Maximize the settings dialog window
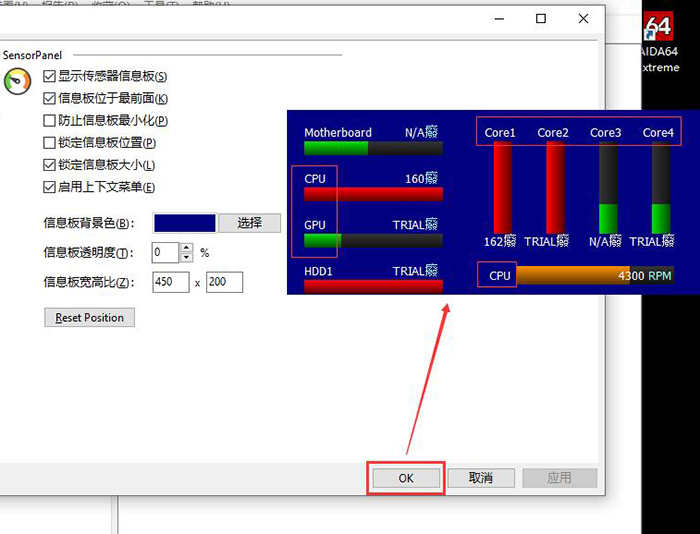The height and width of the screenshot is (534, 700). pos(541,19)
